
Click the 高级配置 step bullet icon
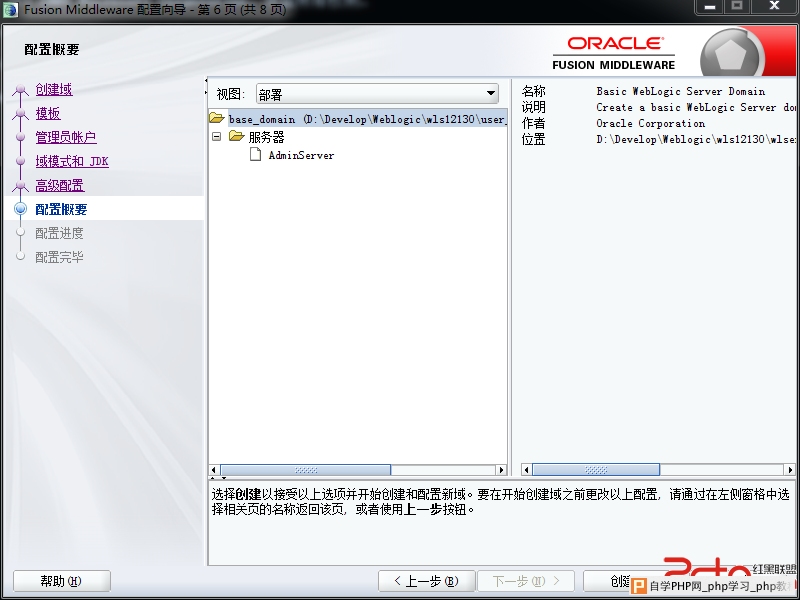(20, 186)
